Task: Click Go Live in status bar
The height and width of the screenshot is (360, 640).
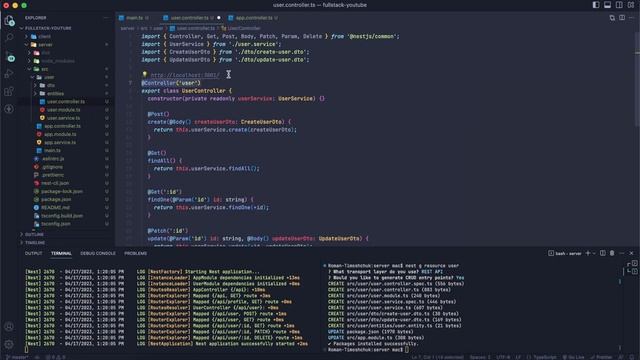Action: (x=574, y=357)
